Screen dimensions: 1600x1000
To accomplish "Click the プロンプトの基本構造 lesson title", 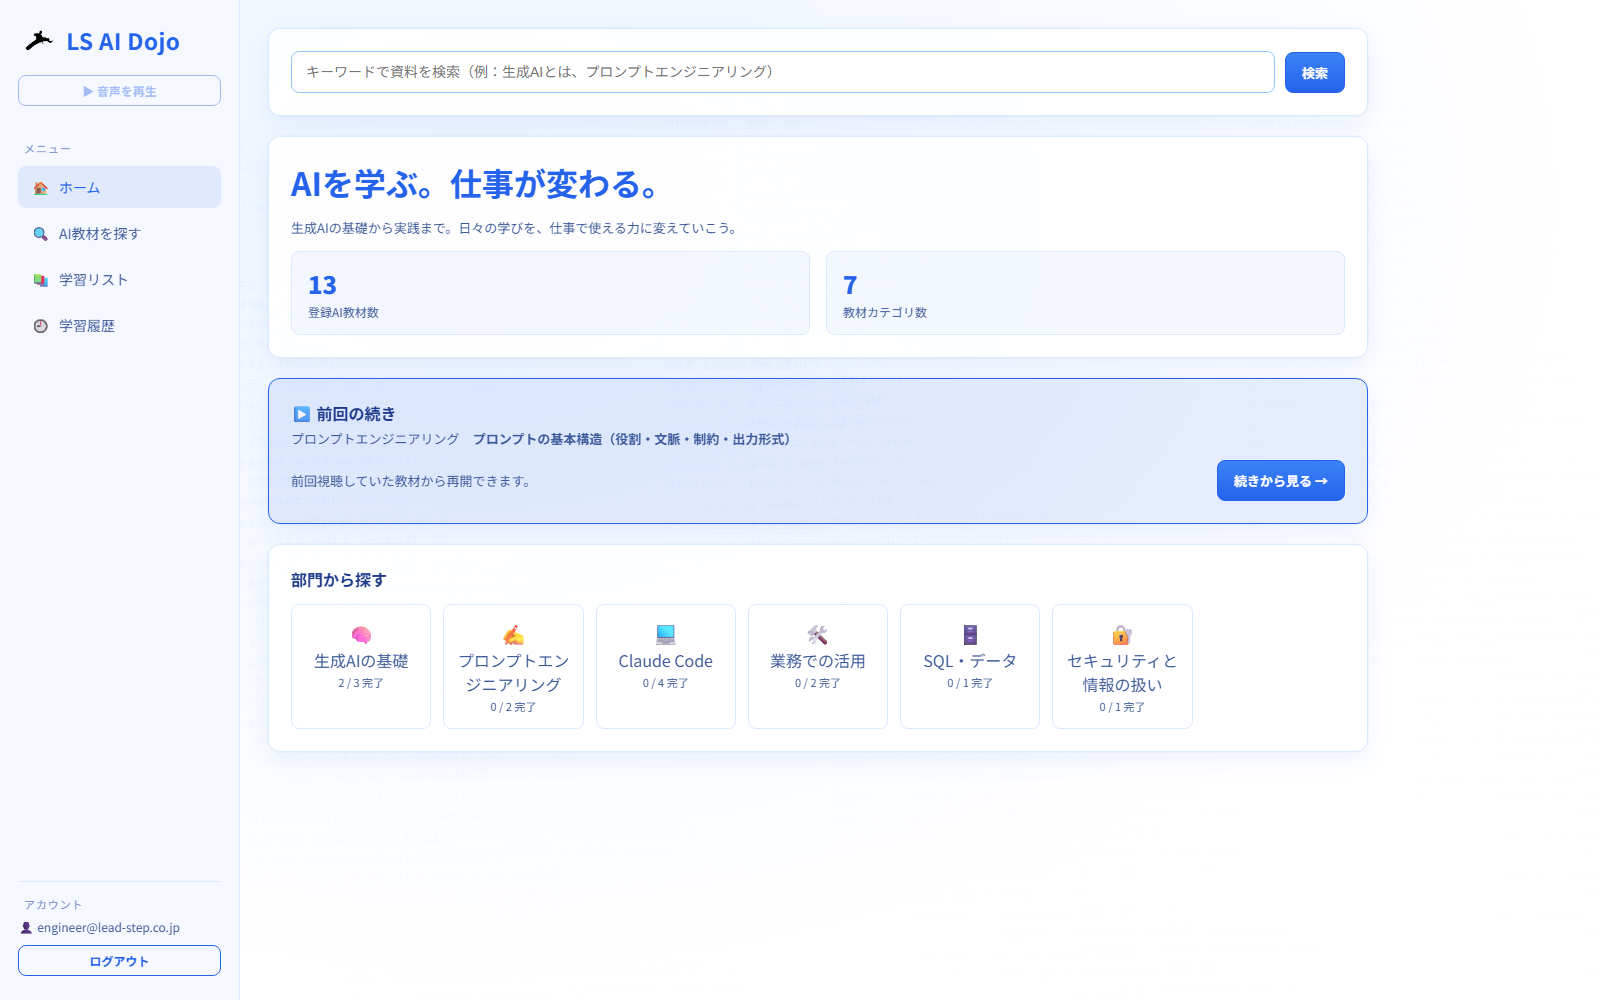I will click(x=634, y=439).
